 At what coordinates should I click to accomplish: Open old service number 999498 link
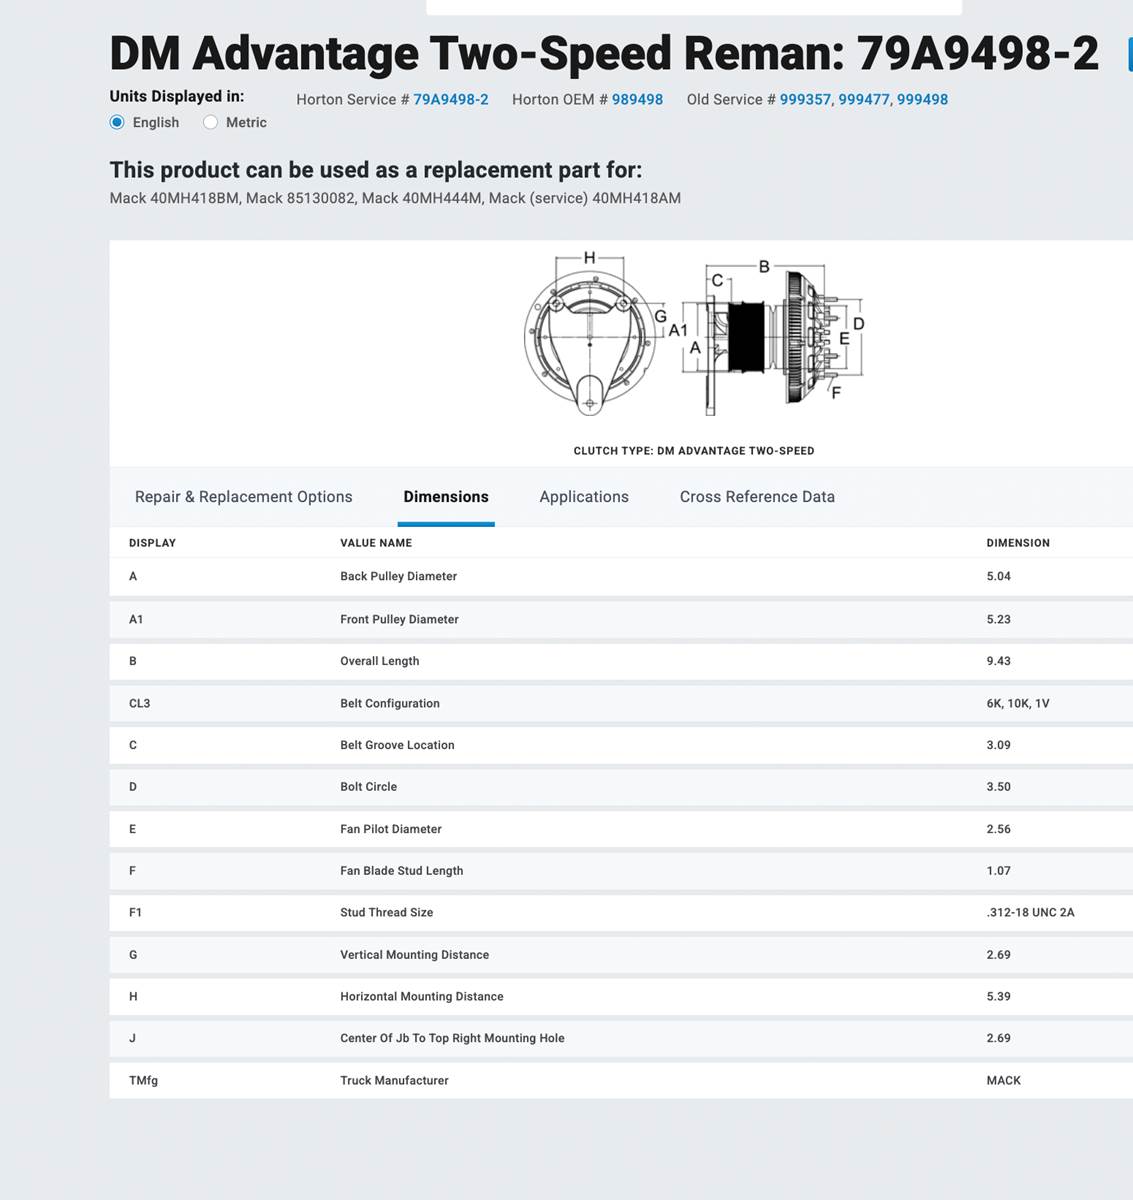pos(922,99)
